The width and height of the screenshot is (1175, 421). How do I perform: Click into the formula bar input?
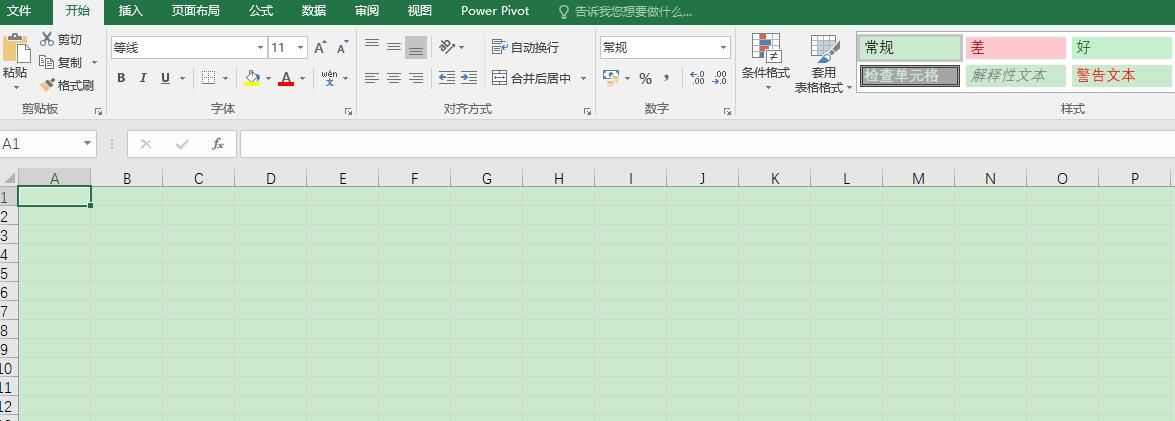(707, 144)
